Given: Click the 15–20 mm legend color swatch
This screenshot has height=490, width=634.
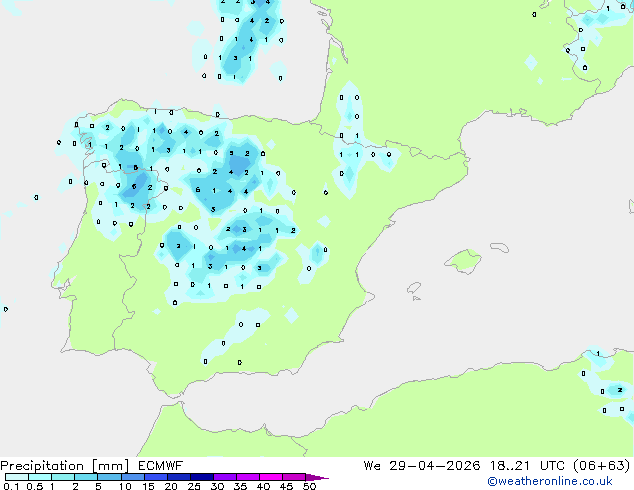Looking at the screenshot, I should click(155, 477).
